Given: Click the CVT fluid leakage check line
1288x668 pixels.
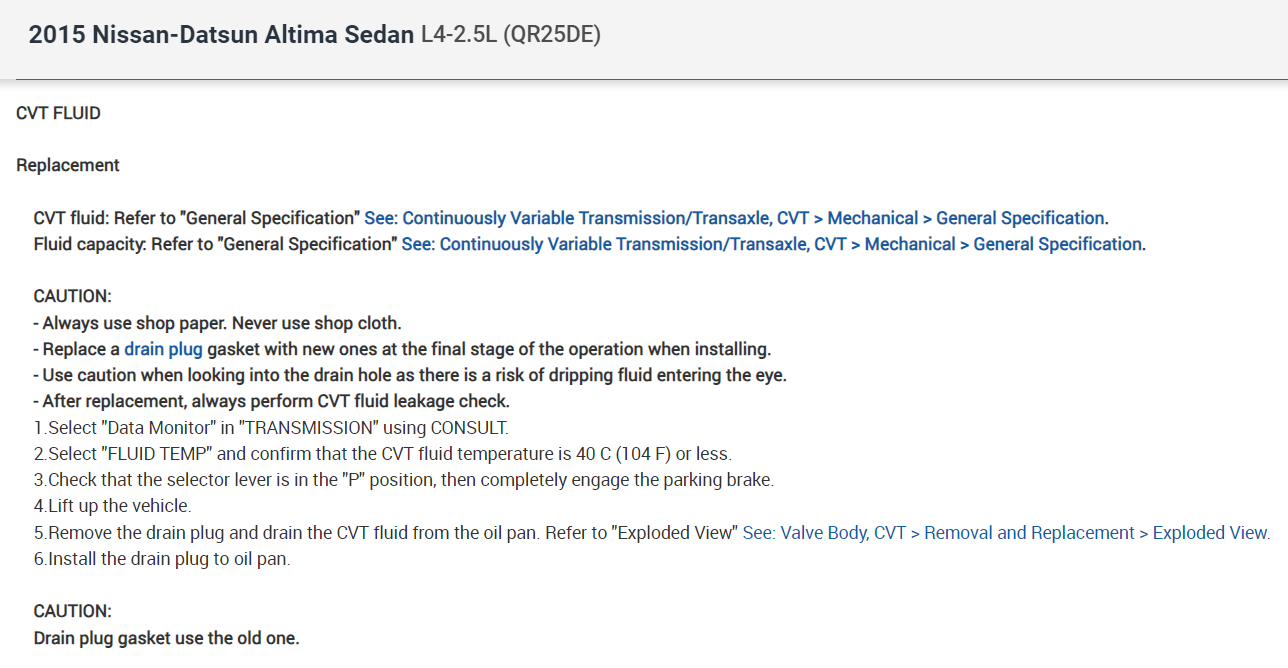Looking at the screenshot, I should (271, 401).
